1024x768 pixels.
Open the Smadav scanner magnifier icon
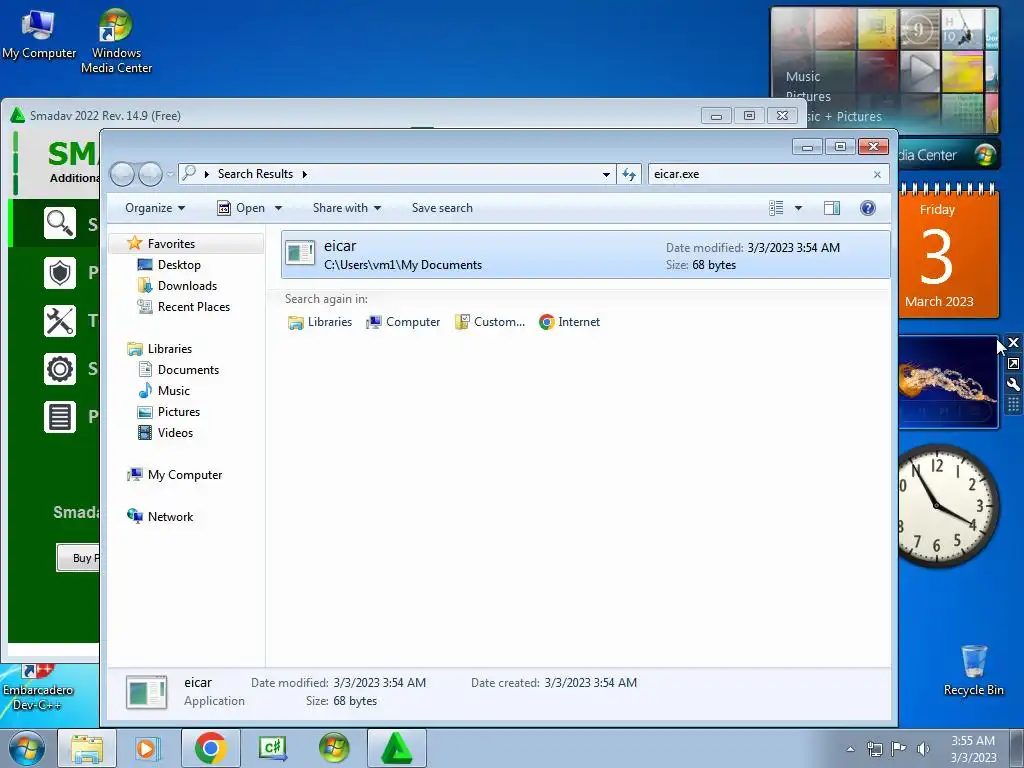60,223
